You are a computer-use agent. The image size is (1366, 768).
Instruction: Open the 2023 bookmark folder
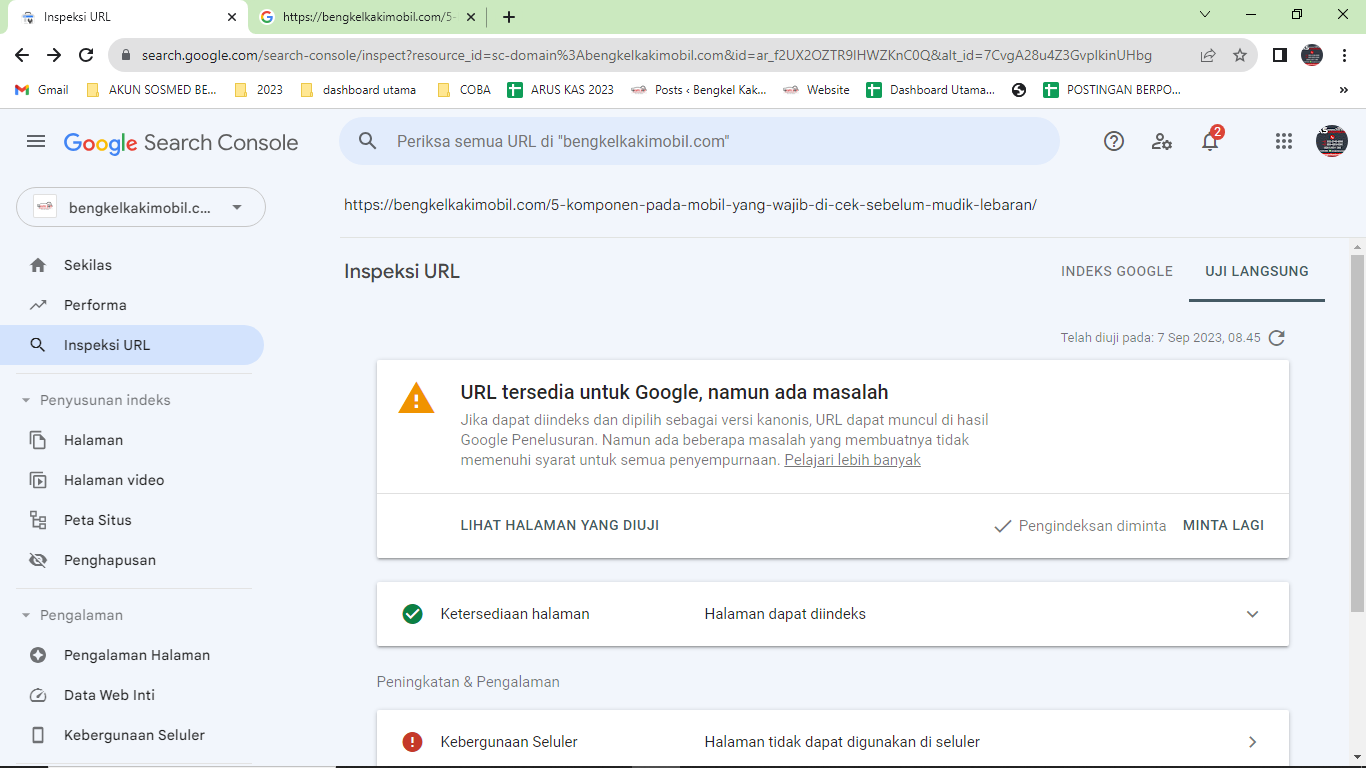[x=258, y=90]
